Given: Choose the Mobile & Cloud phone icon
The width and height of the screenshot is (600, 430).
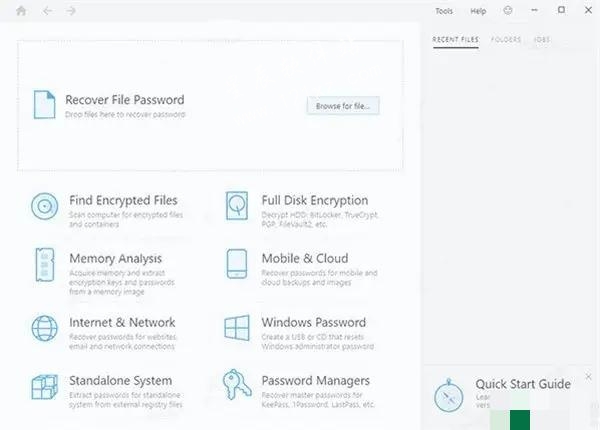Looking at the screenshot, I should coord(237,265).
